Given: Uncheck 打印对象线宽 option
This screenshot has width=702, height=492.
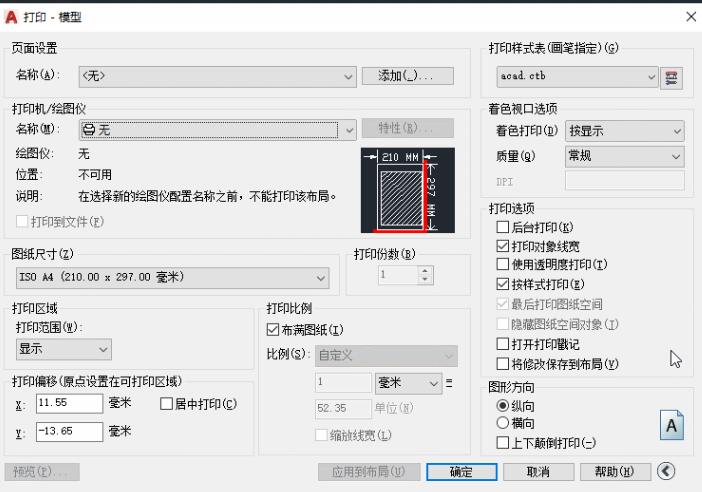Looking at the screenshot, I should click(502, 246).
